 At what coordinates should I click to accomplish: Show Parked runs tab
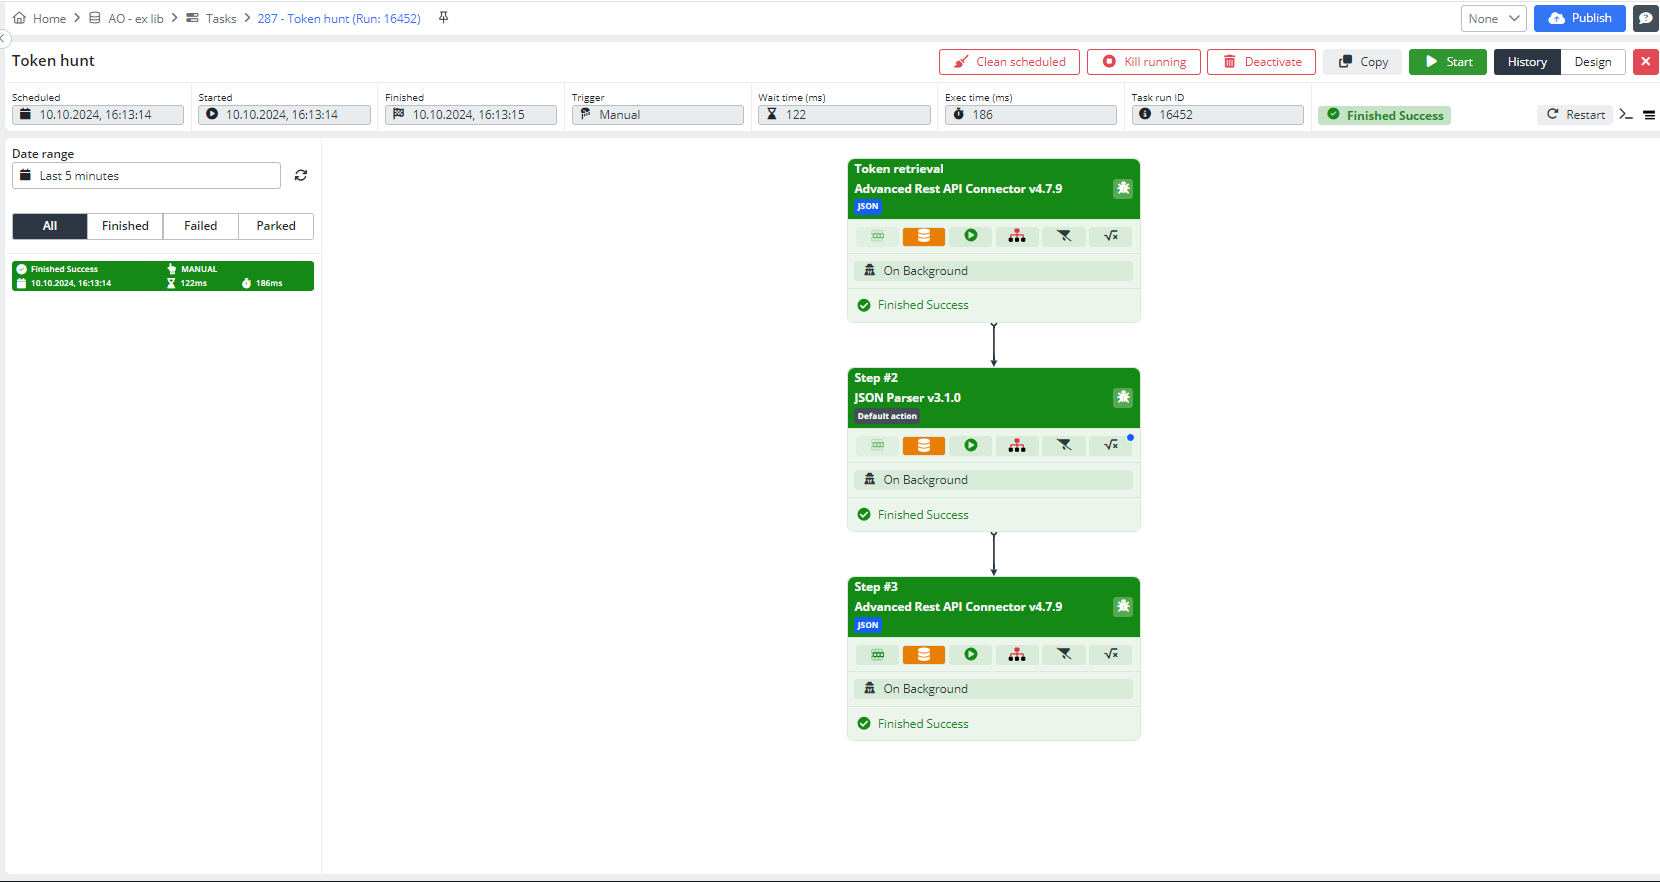(276, 226)
